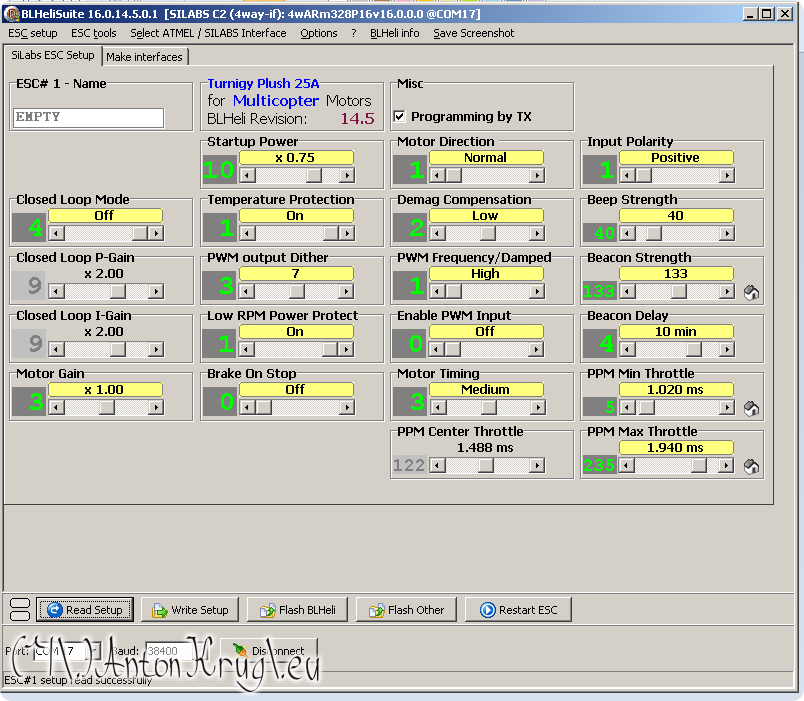Increase PPM Center Throttle with right arrow

537,465
